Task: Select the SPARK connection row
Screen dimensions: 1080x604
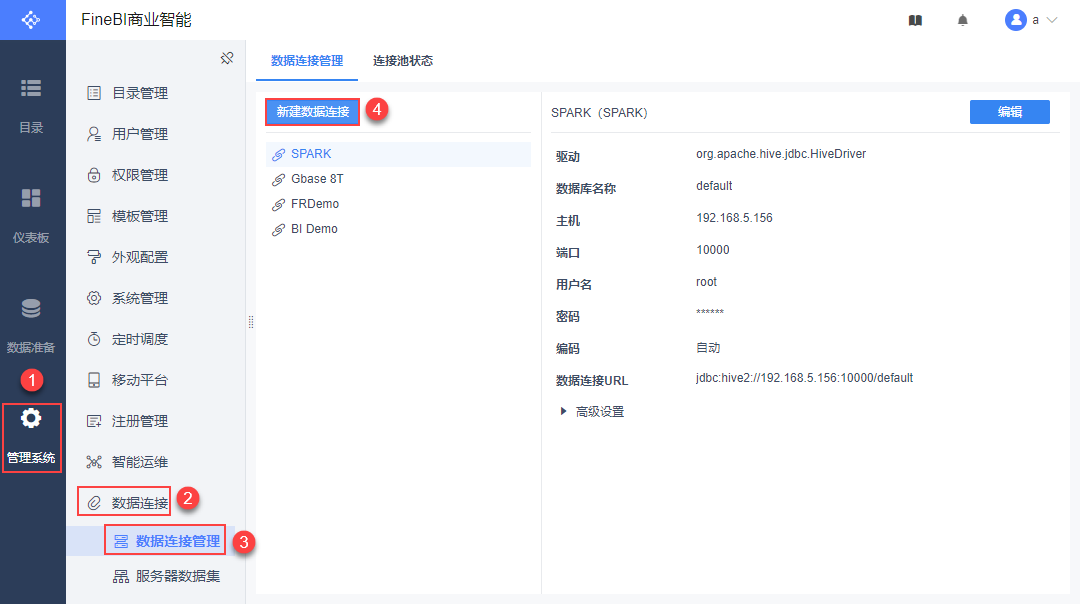Action: click(398, 154)
